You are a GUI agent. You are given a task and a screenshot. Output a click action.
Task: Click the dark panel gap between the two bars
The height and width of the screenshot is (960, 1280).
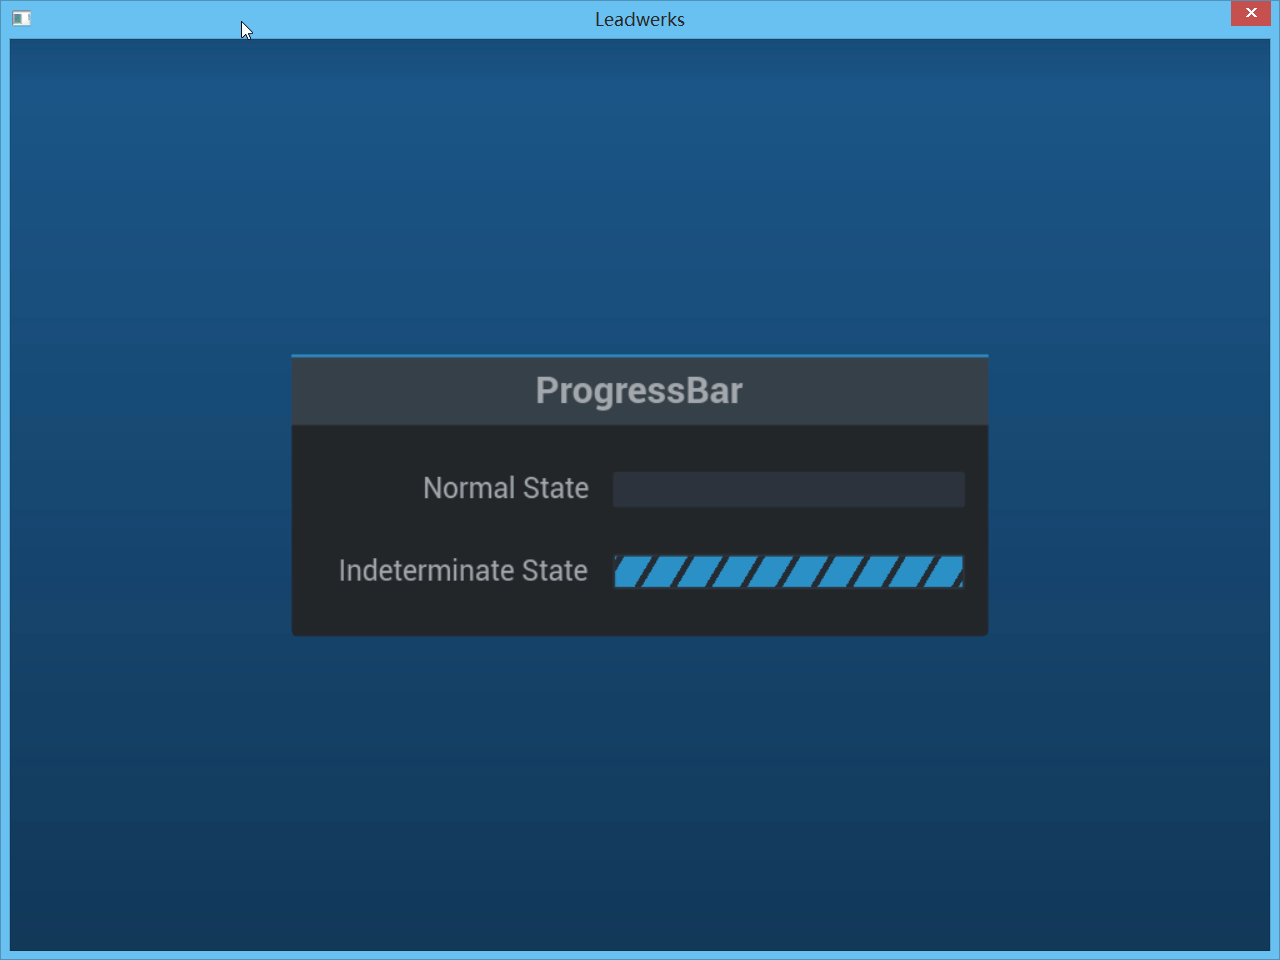click(788, 531)
